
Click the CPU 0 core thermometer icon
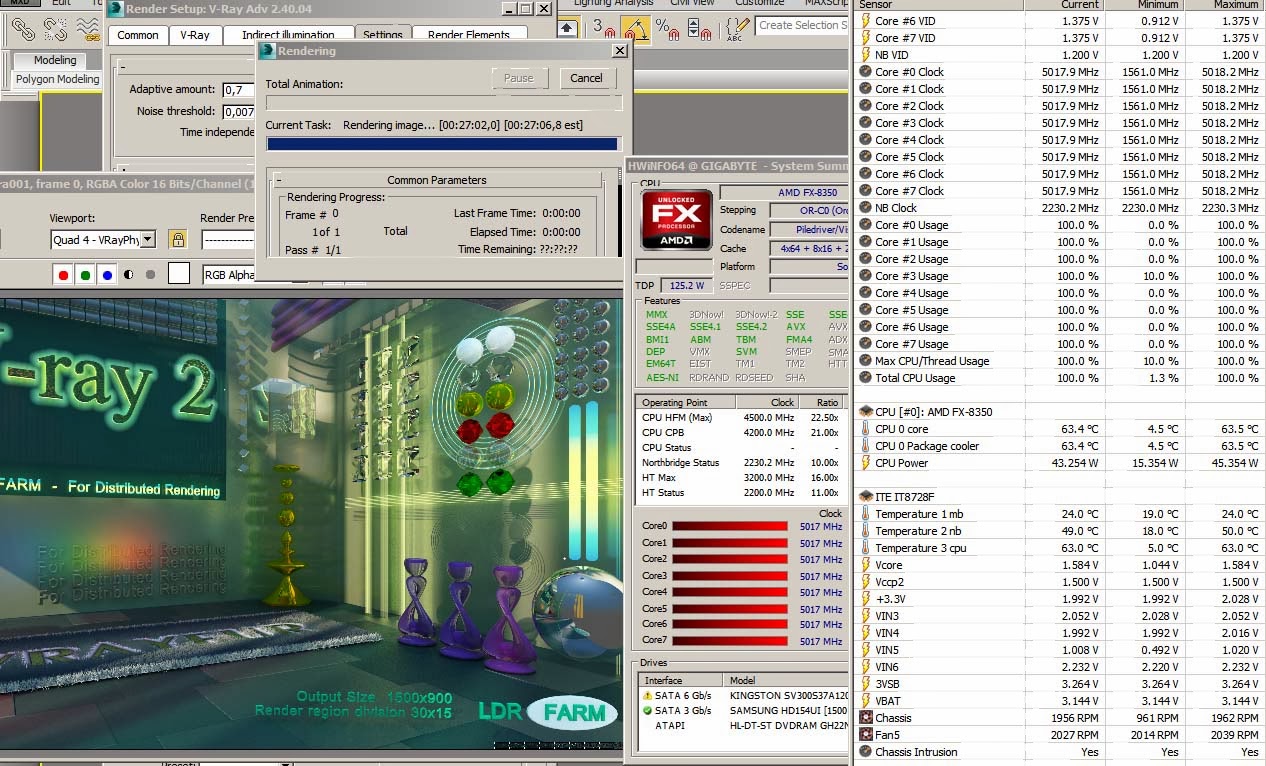[866, 429]
